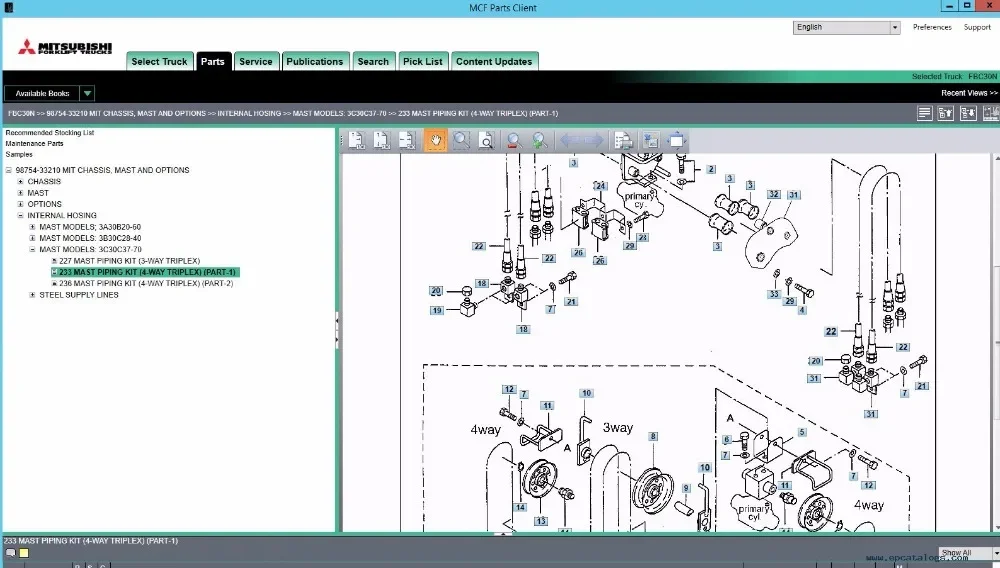Screen dimensions: 1000x568
Task: Print the parts diagram
Action: point(623,140)
